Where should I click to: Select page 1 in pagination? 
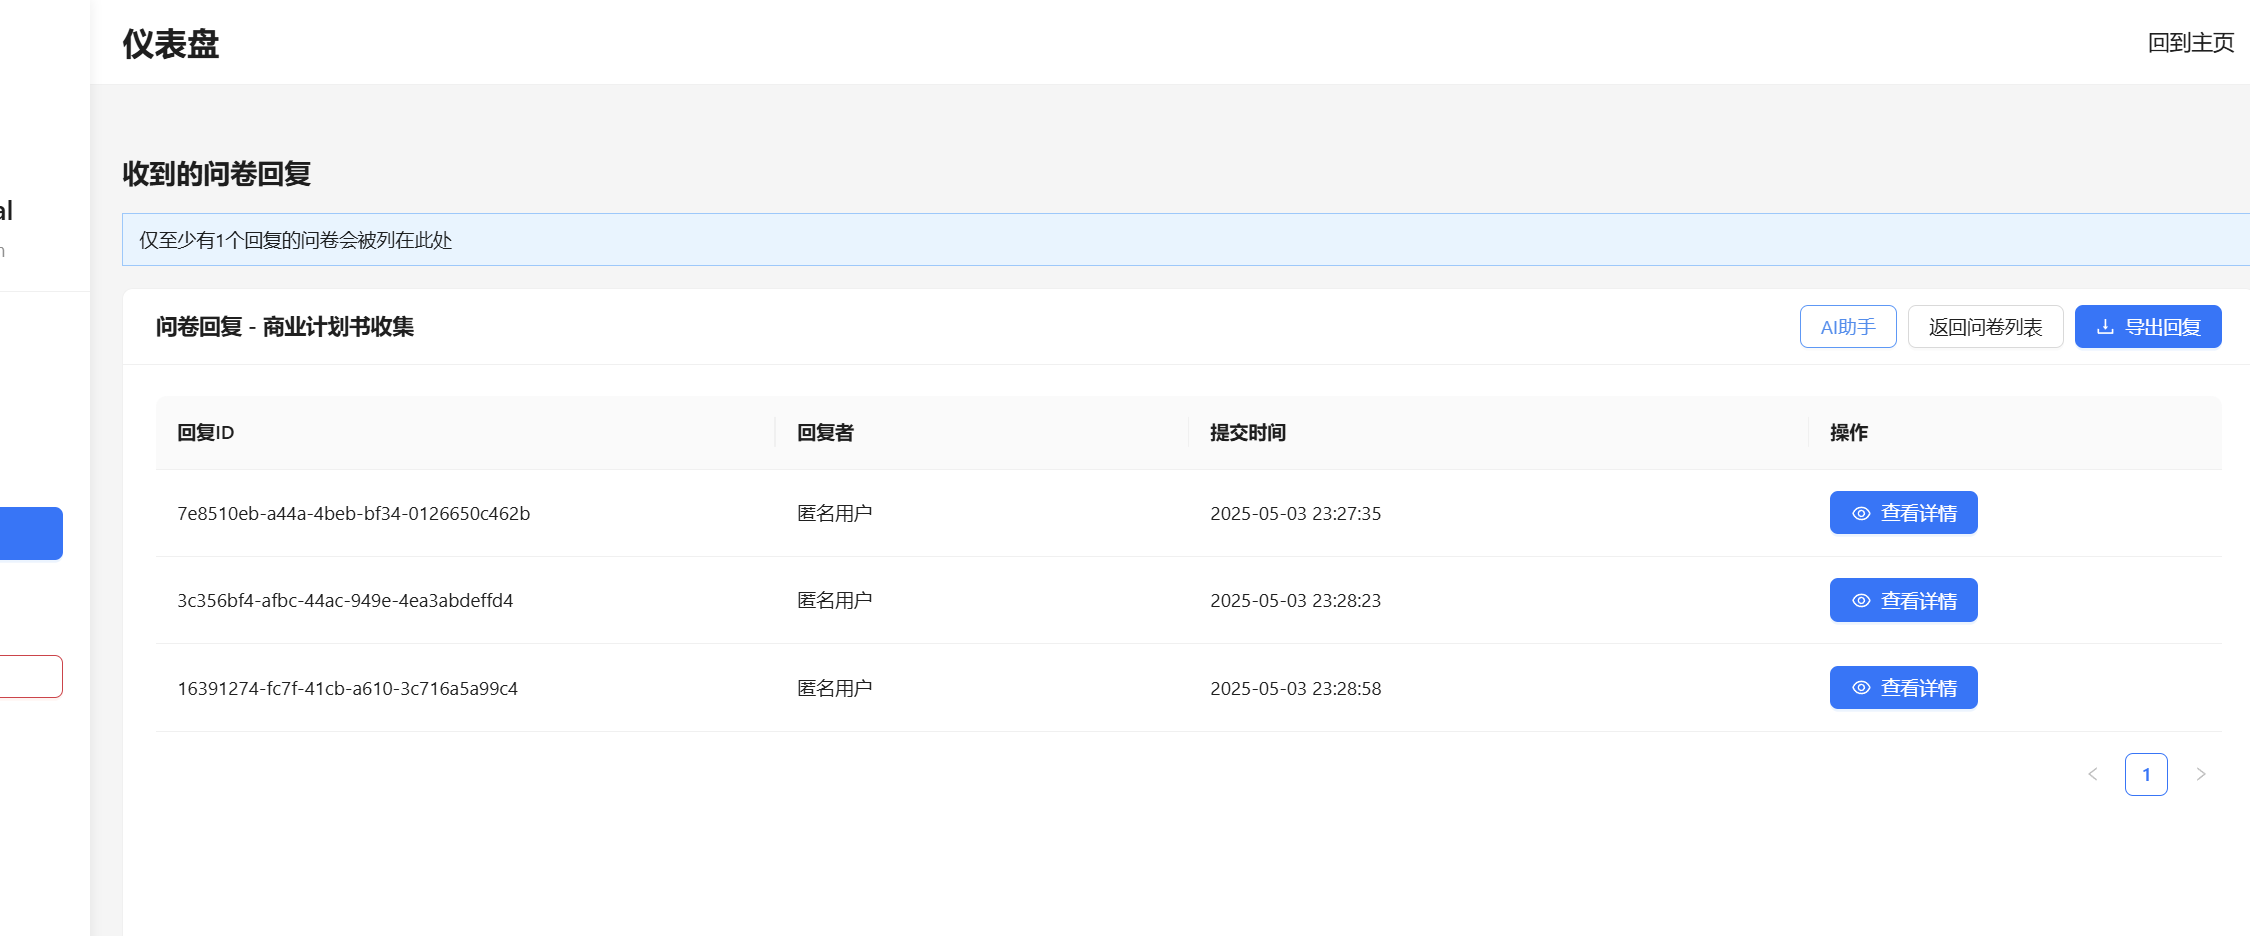click(2146, 773)
